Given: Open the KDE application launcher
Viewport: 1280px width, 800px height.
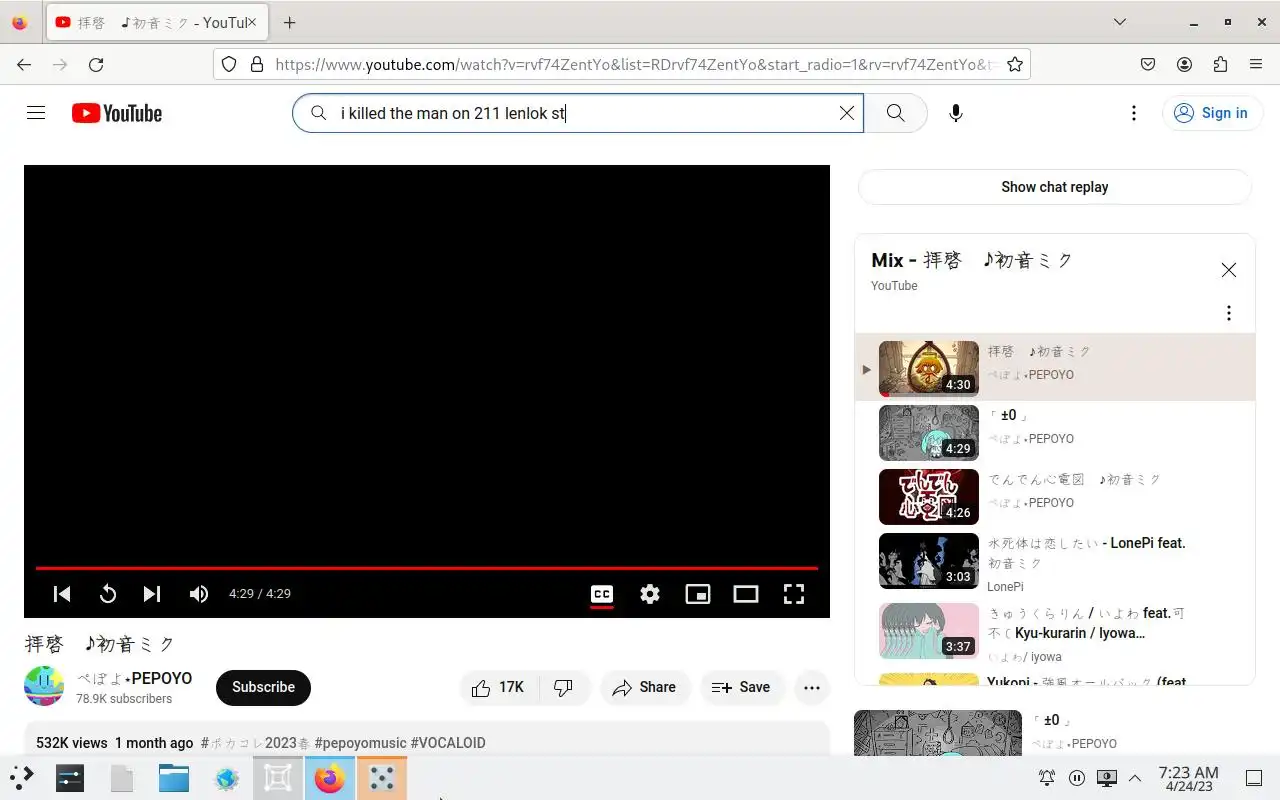Looking at the screenshot, I should (x=22, y=778).
